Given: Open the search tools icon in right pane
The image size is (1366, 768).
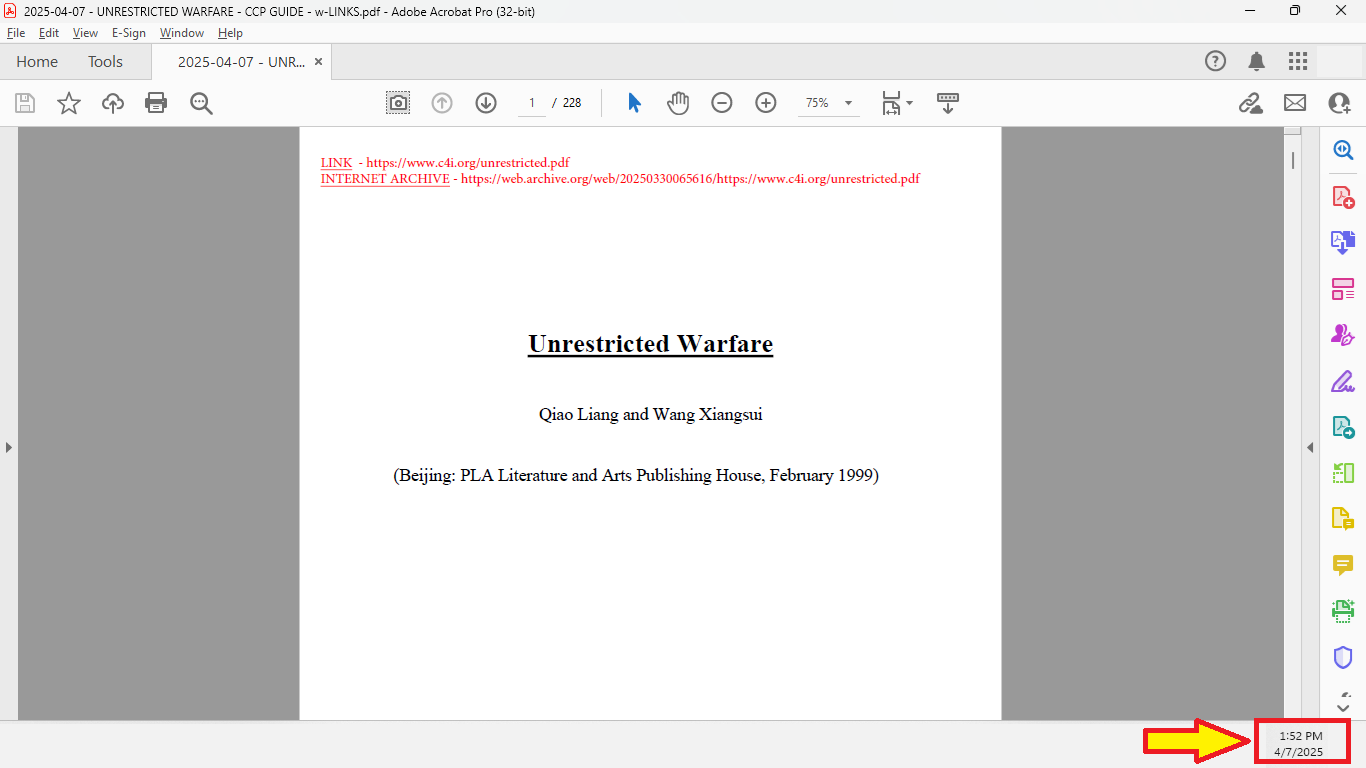Looking at the screenshot, I should pyautogui.click(x=1343, y=150).
